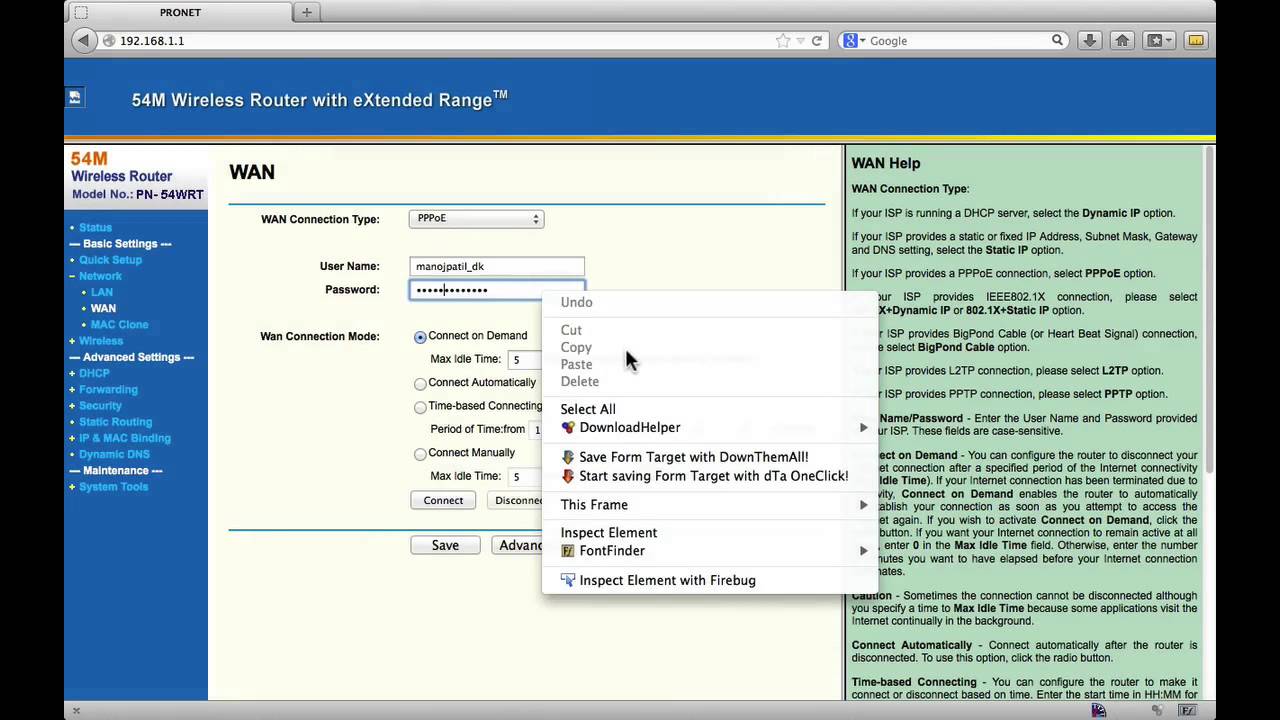Click the bookmark star in address bar
The height and width of the screenshot is (720, 1280).
pyautogui.click(x=783, y=41)
